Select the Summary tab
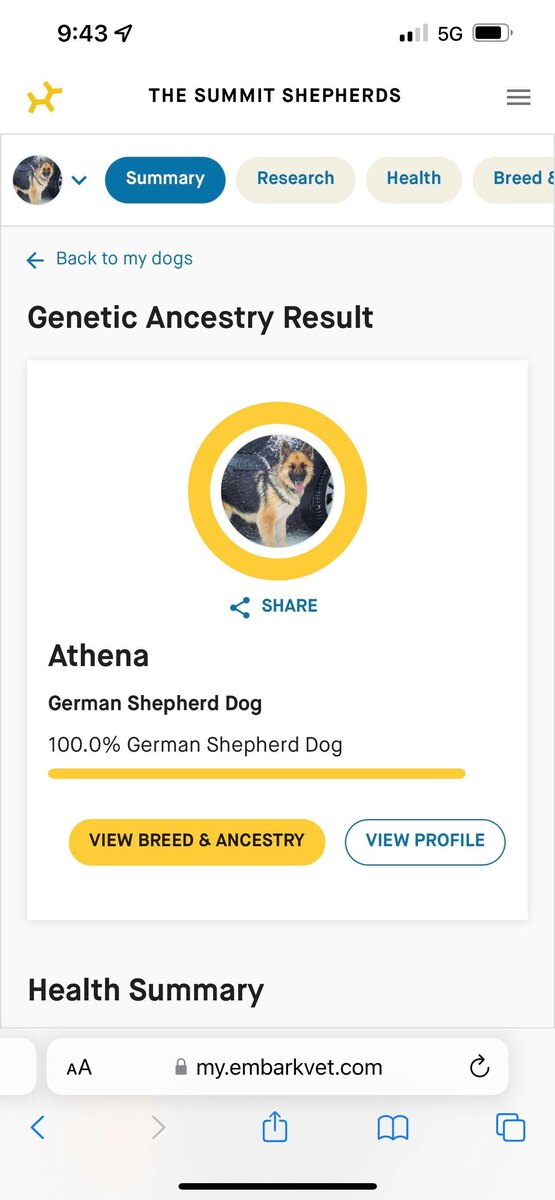Viewport: 555px width, 1200px height. coord(165,179)
